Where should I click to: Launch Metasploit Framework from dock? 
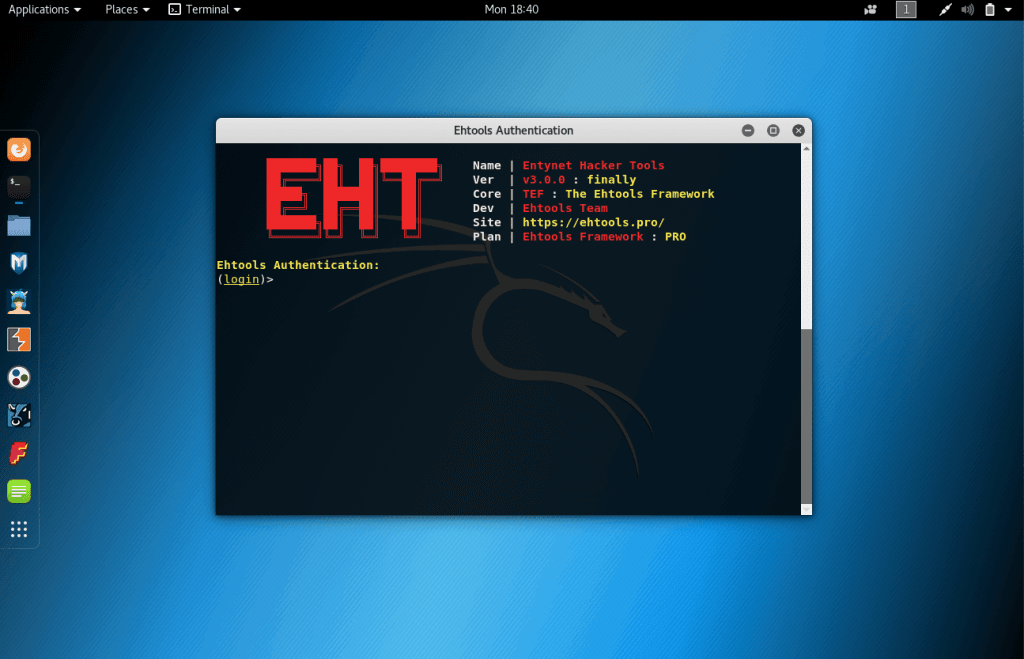pyautogui.click(x=19, y=263)
